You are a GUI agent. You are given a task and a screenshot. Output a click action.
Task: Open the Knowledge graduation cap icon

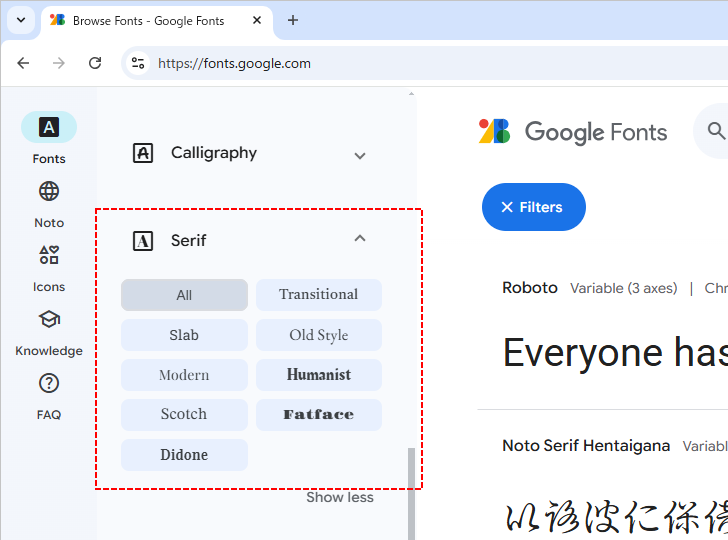pos(49,319)
